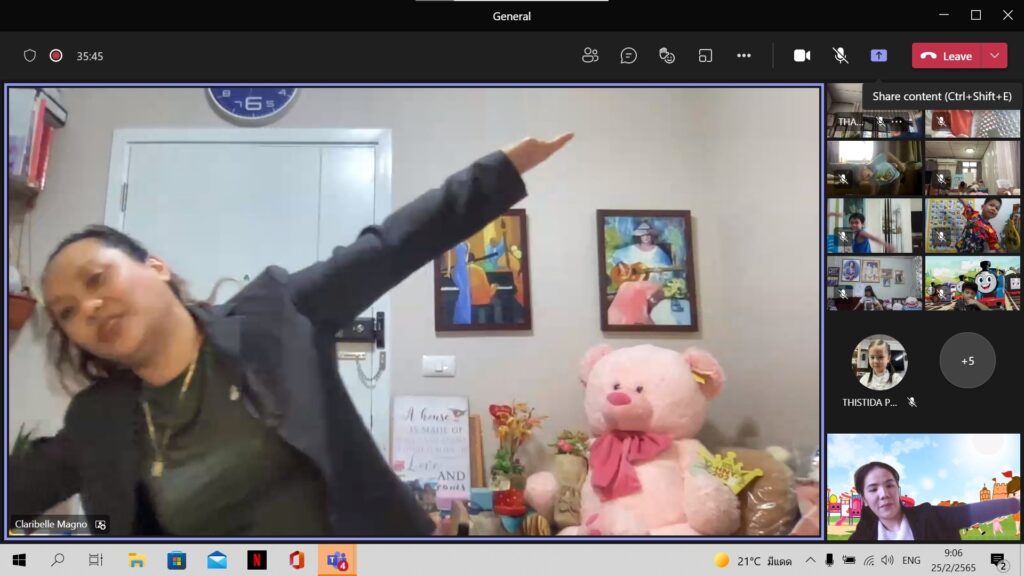Viewport: 1024px width, 576px height.
Task: Click the Share content arrow icon
Action: (x=879, y=56)
